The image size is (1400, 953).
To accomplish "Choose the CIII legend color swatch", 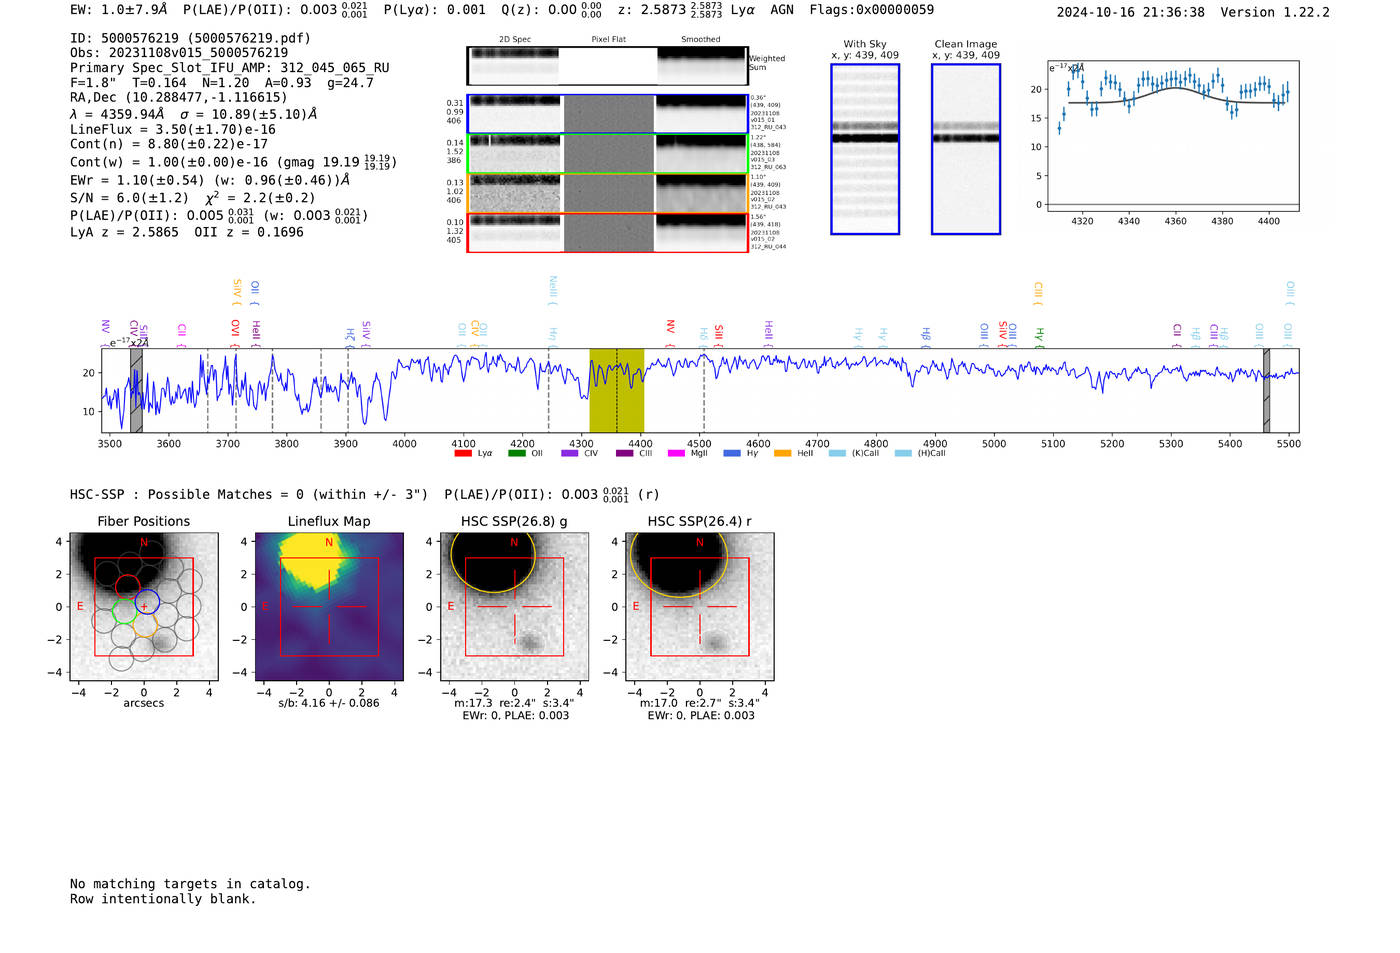I will [625, 453].
